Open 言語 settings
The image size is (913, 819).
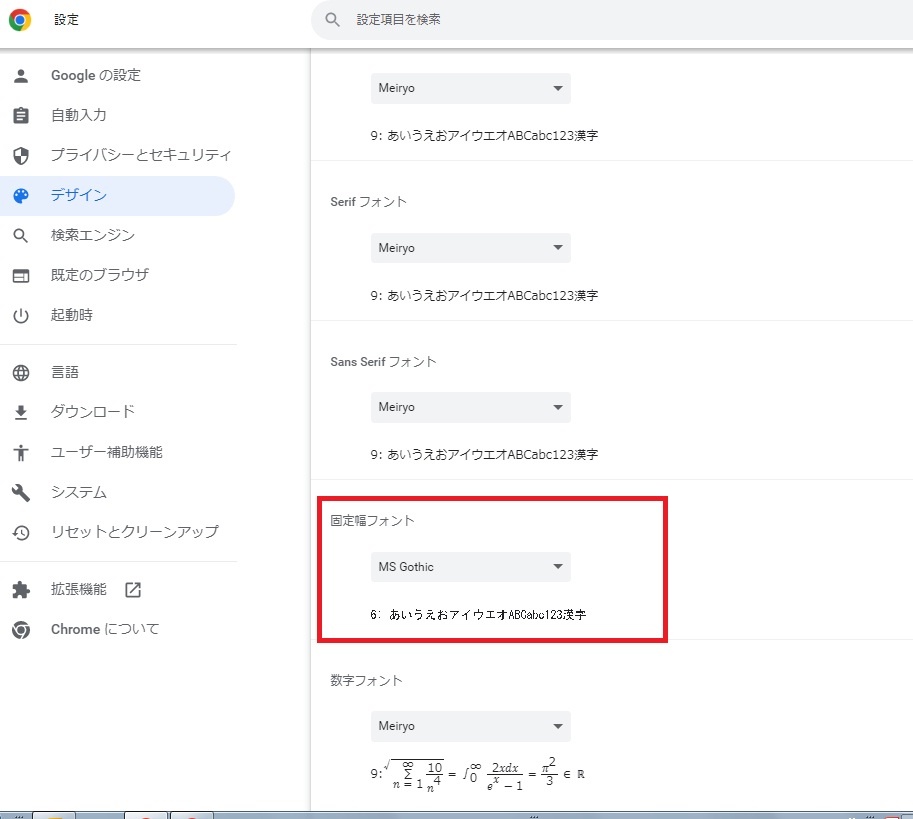pyautogui.click(x=65, y=372)
